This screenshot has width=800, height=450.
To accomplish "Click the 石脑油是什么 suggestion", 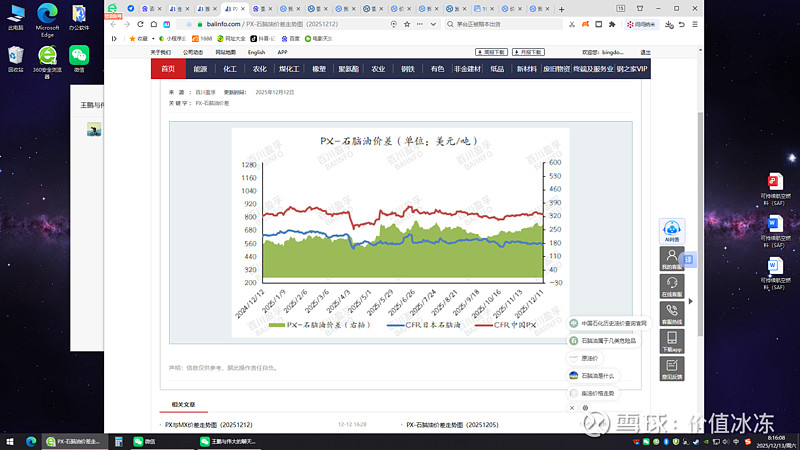I will pos(598,375).
